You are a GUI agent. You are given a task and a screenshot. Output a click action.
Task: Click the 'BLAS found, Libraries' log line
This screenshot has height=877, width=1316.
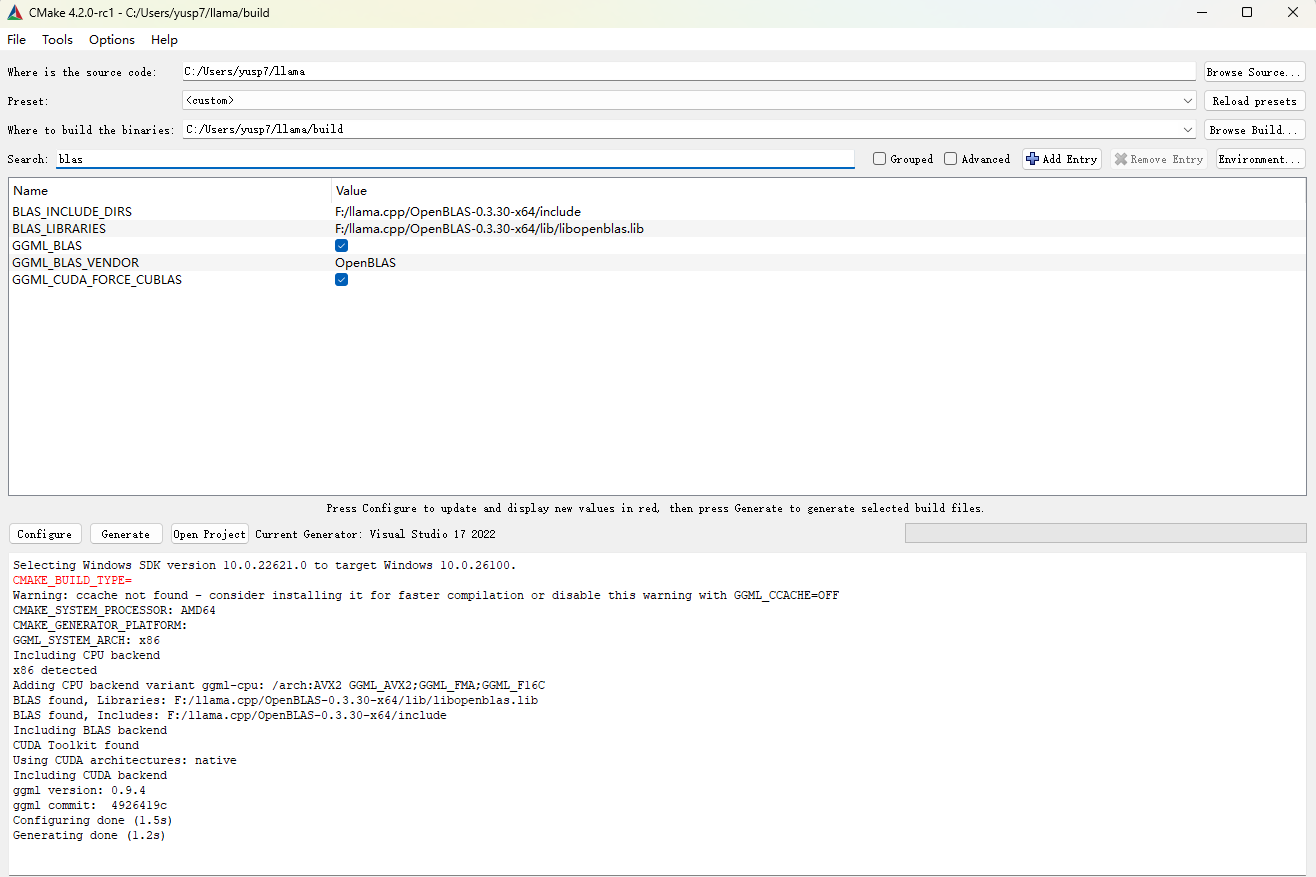[x=275, y=700]
